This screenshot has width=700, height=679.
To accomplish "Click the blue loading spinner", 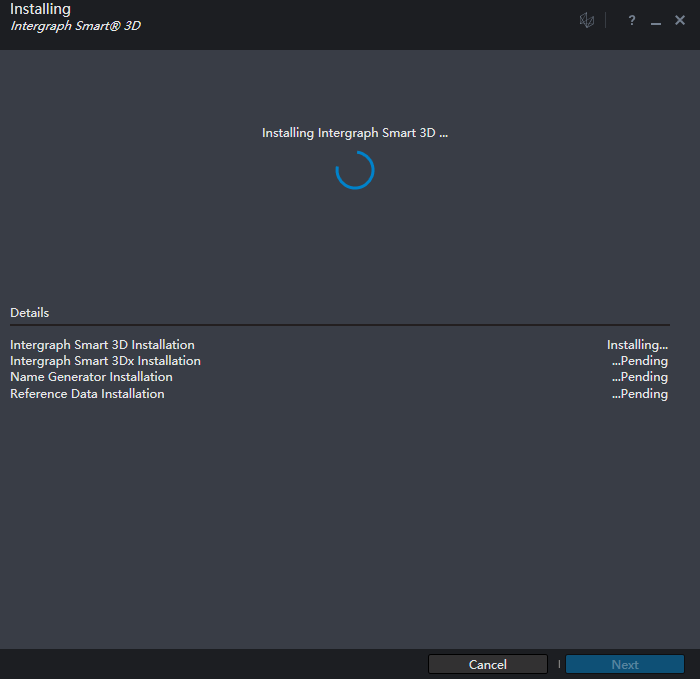I will 355,170.
